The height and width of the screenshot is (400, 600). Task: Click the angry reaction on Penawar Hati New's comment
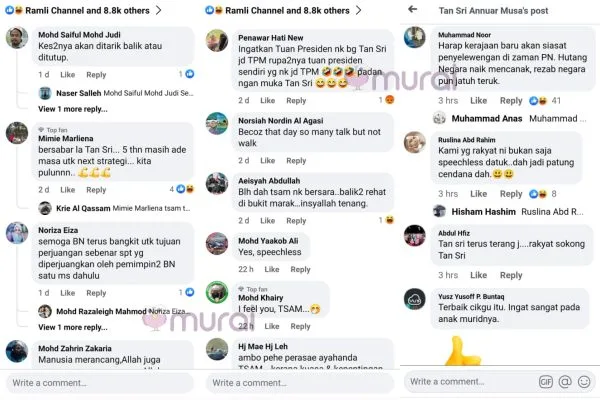pos(390,100)
